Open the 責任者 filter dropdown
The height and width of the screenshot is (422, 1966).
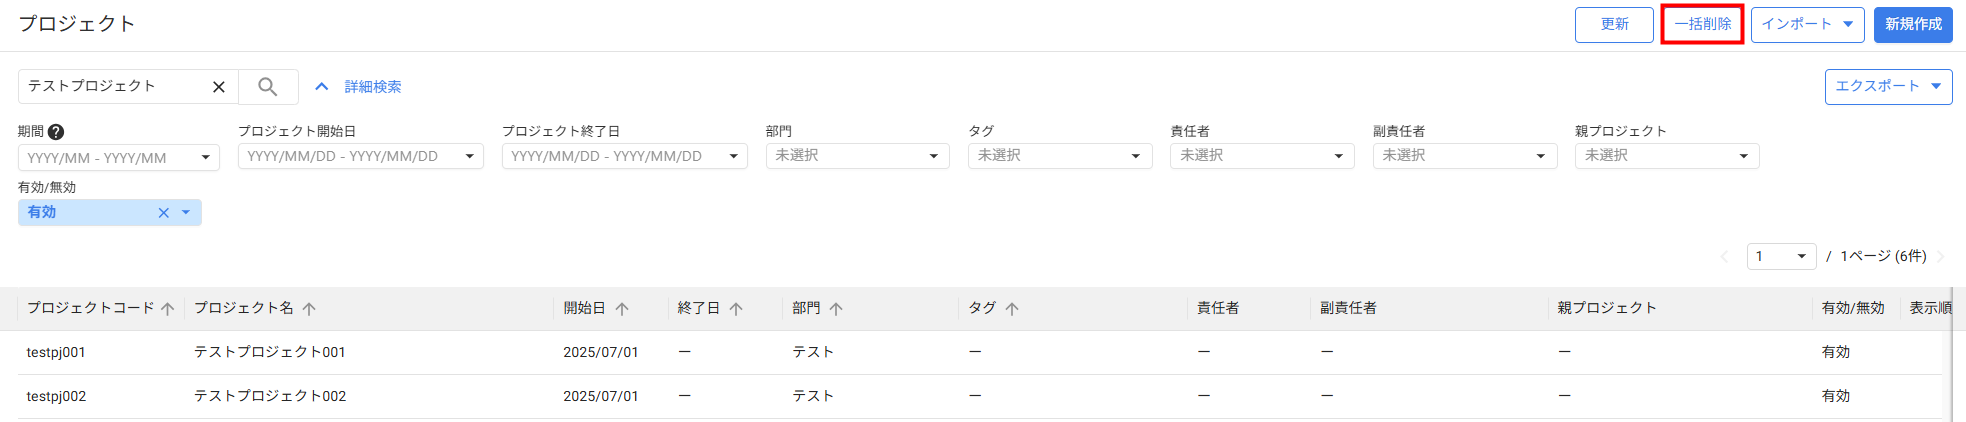[1262, 156]
